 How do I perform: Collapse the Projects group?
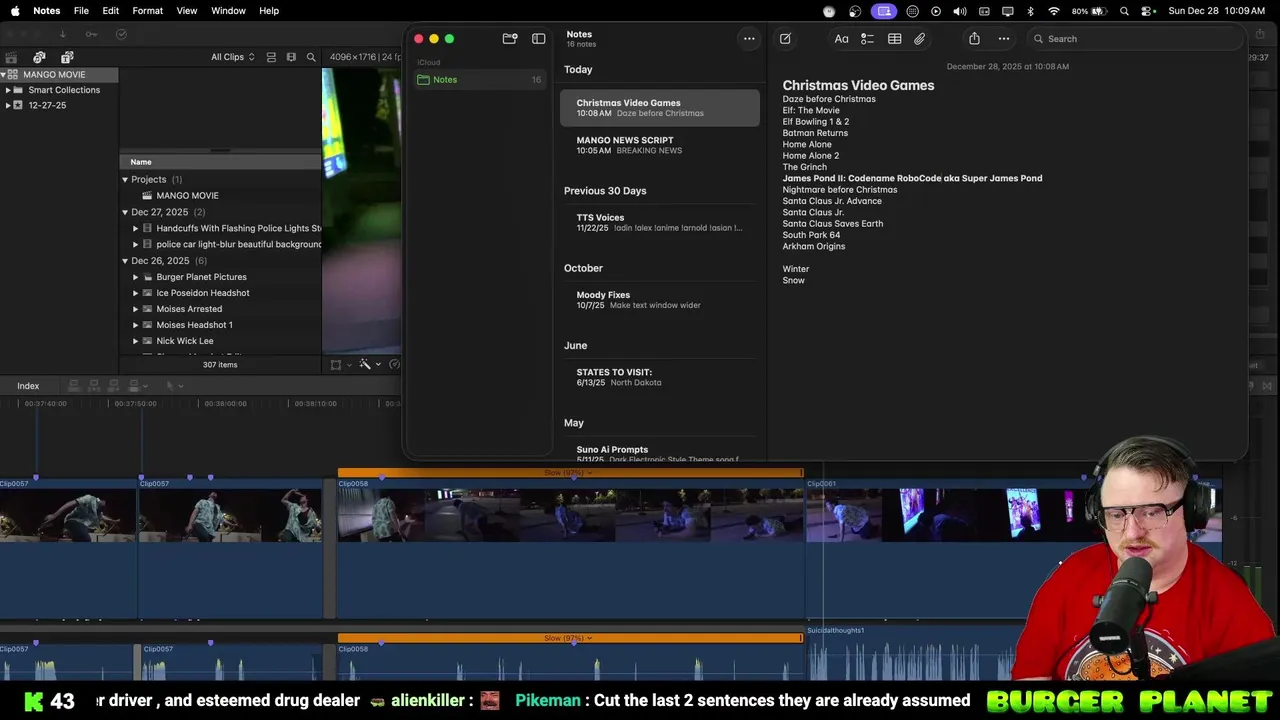(x=125, y=180)
